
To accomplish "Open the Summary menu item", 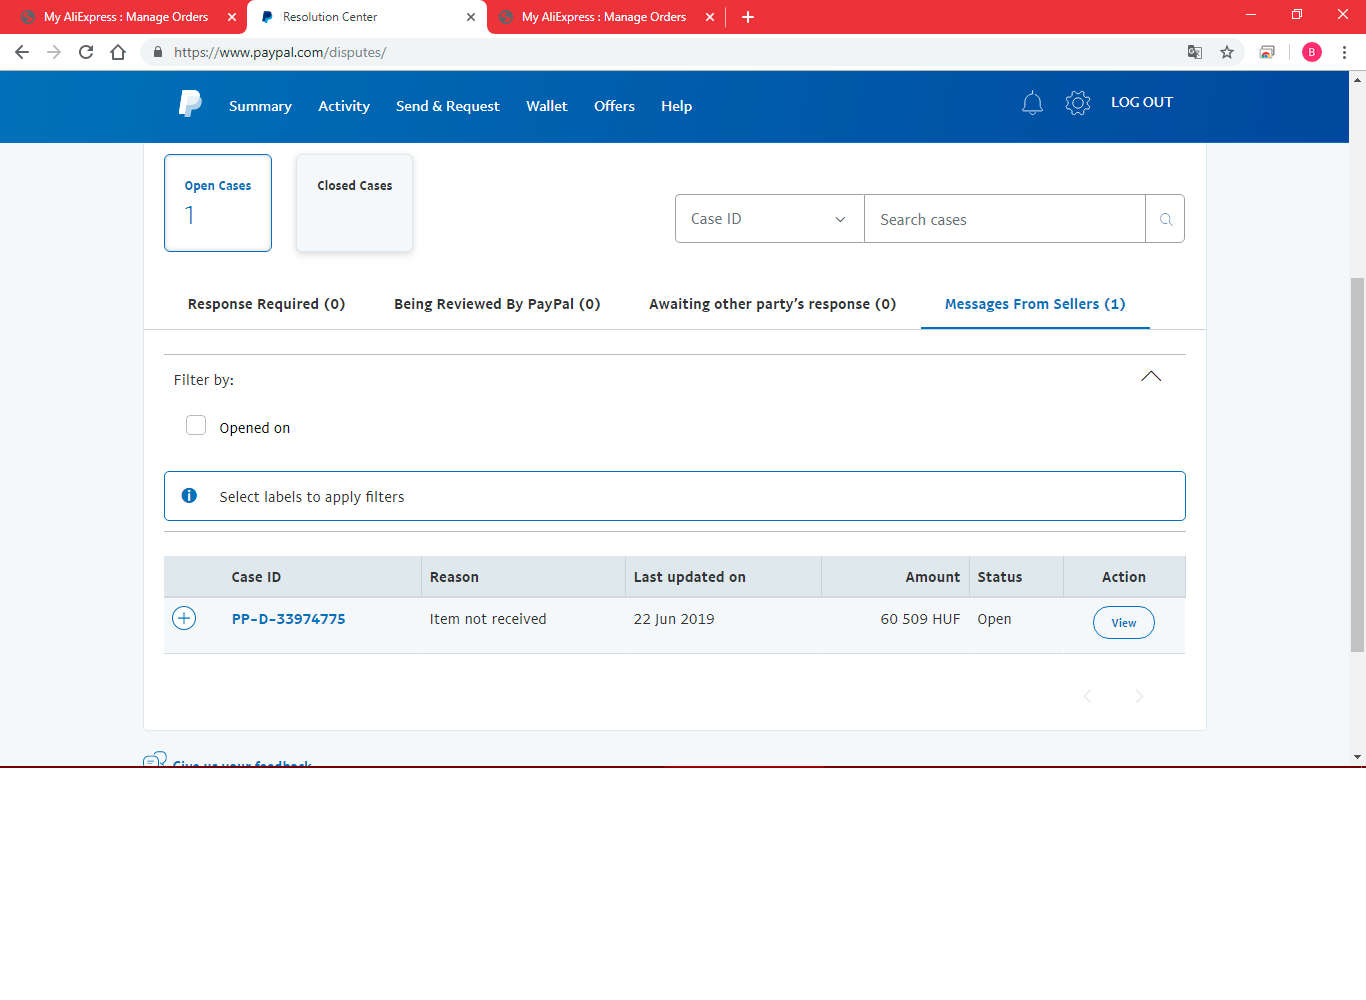I will (x=260, y=106).
